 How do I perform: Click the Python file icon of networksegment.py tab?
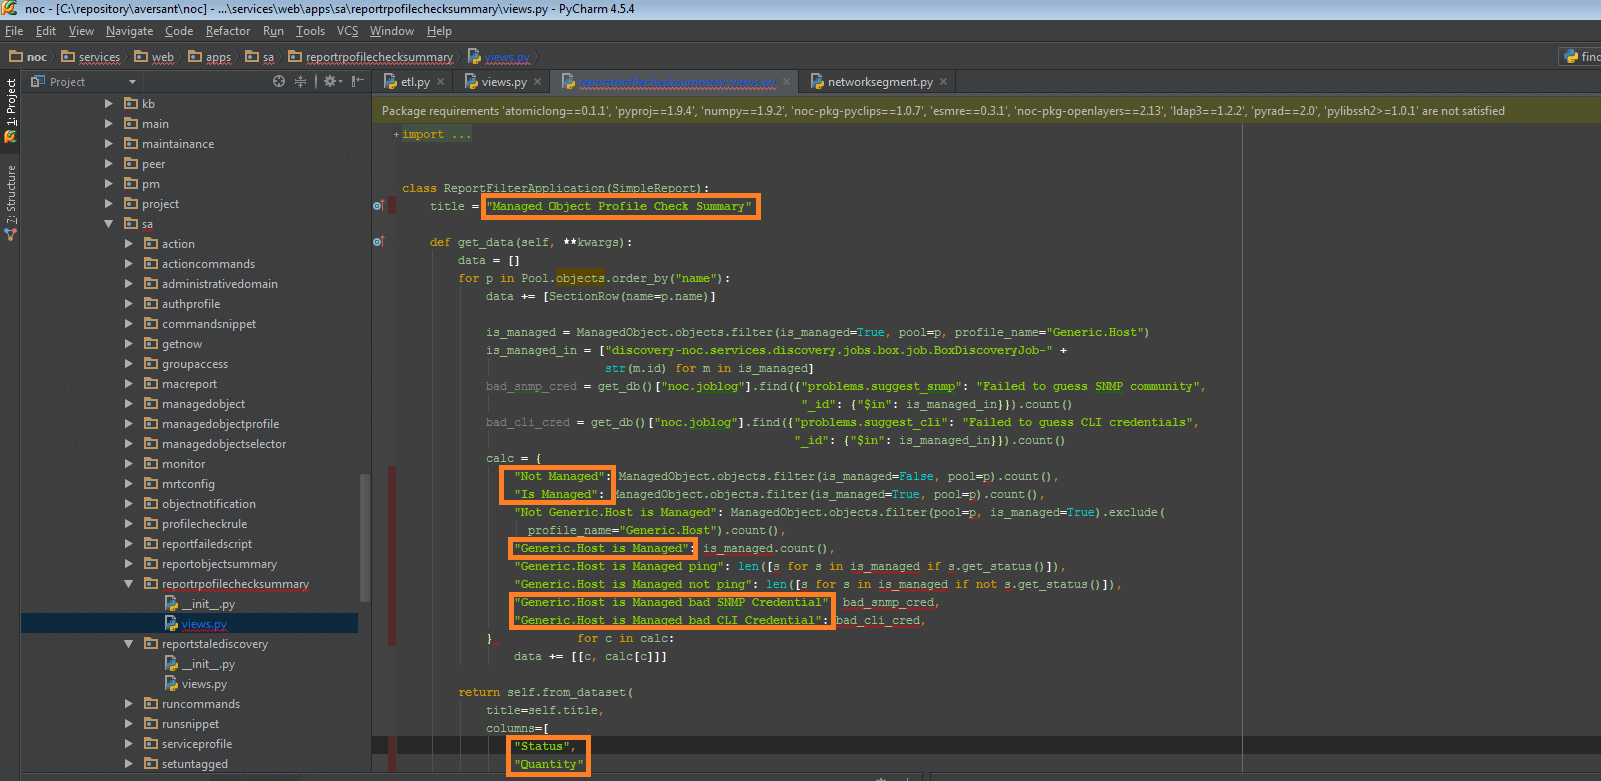tap(817, 82)
